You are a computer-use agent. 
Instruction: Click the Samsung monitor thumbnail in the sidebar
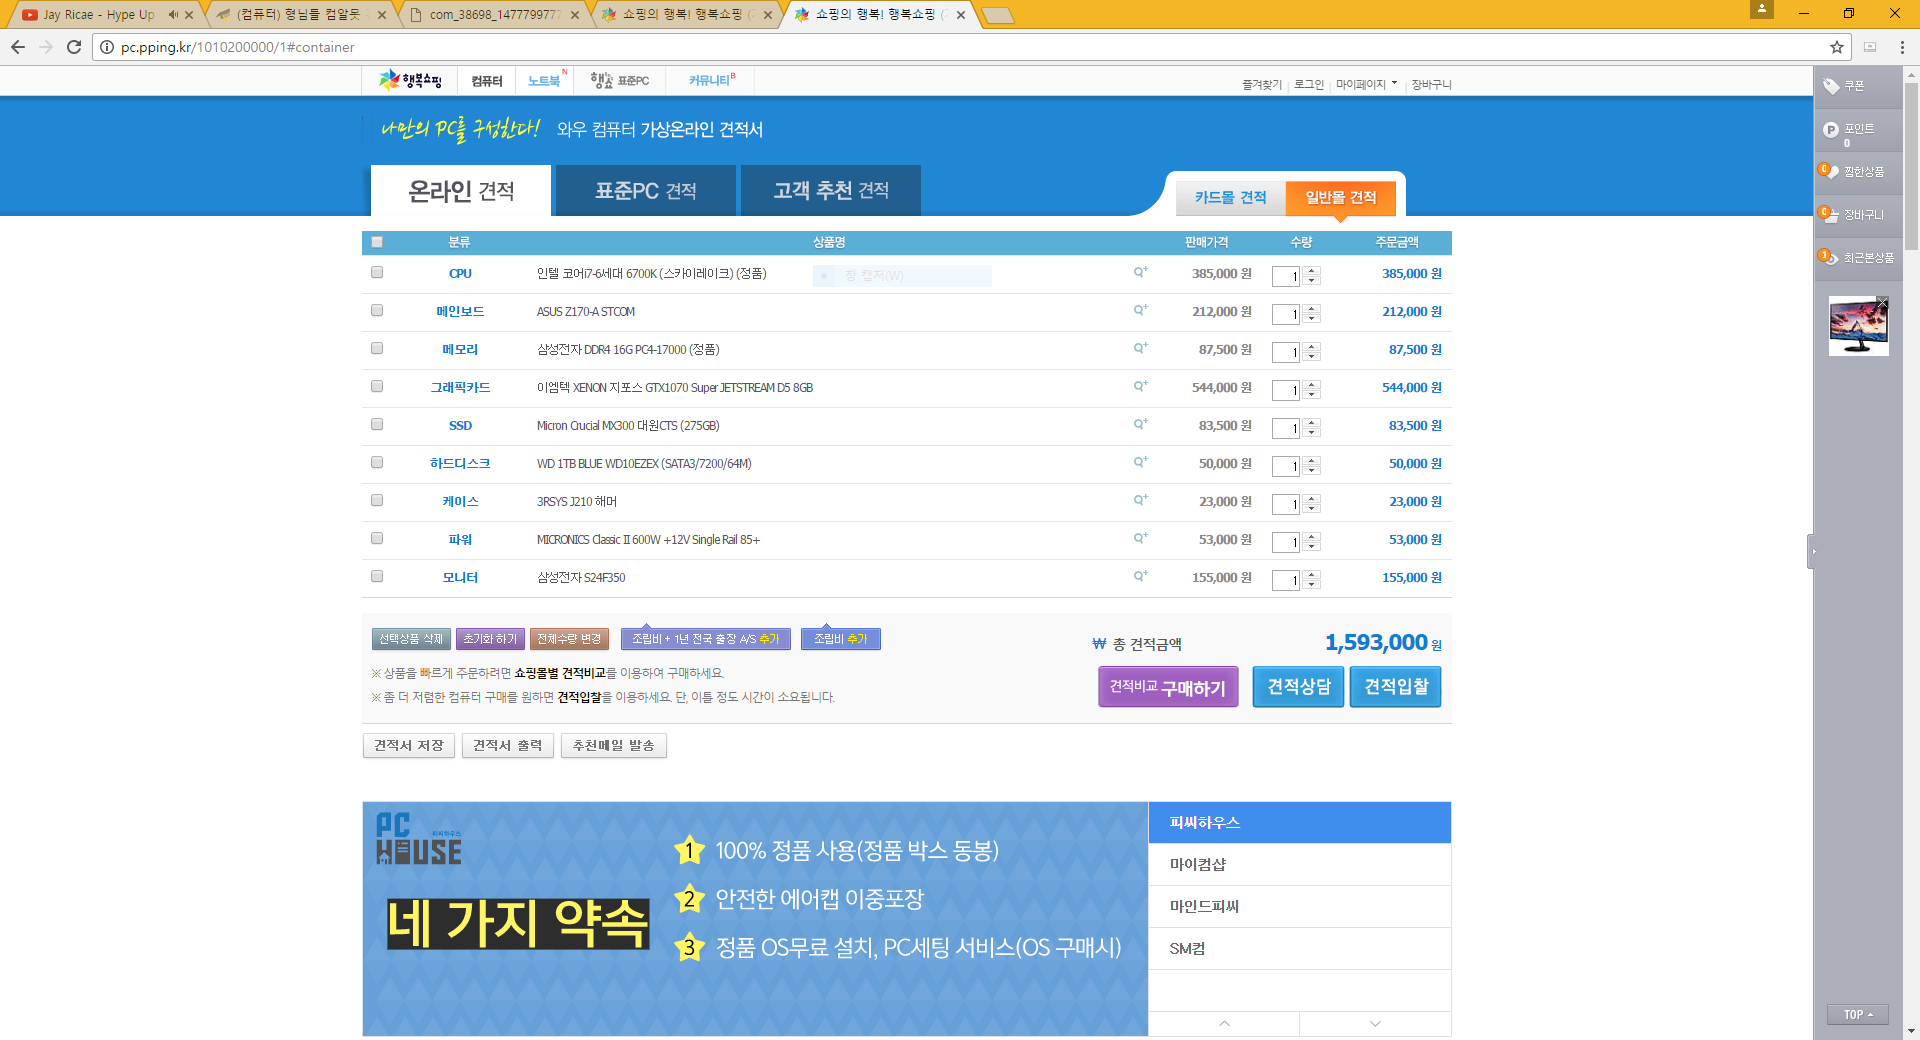click(1858, 326)
